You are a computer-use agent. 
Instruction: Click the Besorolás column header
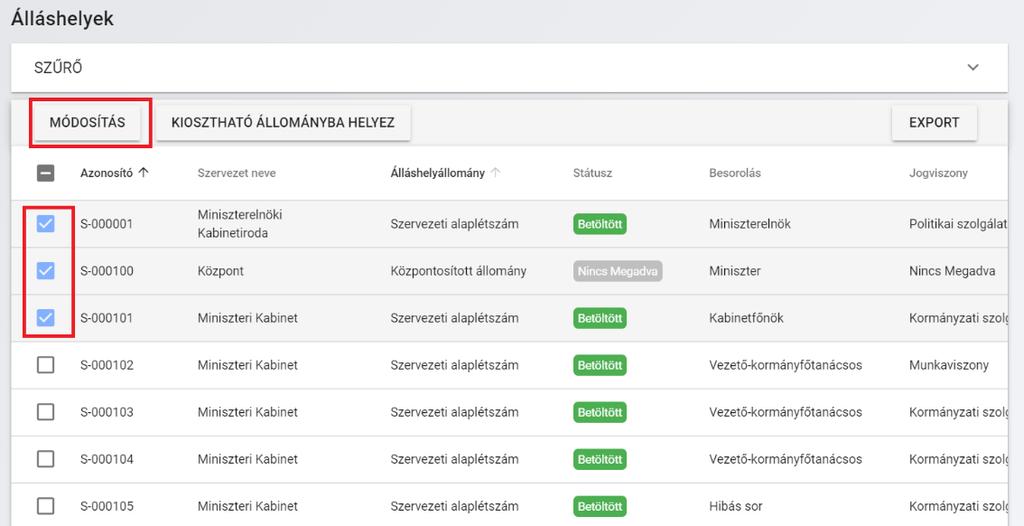(x=735, y=173)
